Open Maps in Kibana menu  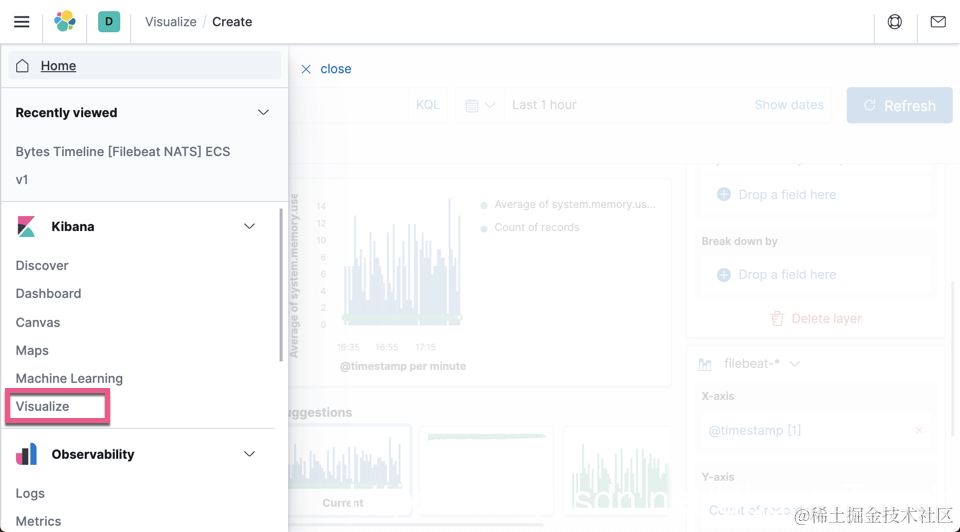[32, 351]
